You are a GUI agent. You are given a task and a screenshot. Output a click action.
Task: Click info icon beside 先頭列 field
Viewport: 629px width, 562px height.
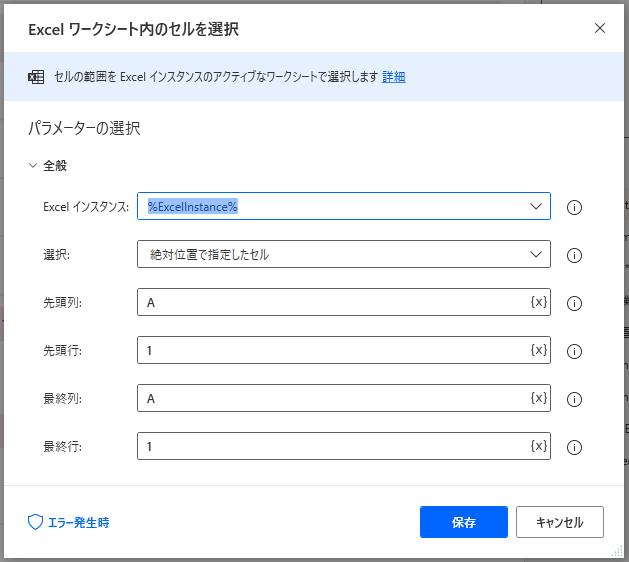575,303
